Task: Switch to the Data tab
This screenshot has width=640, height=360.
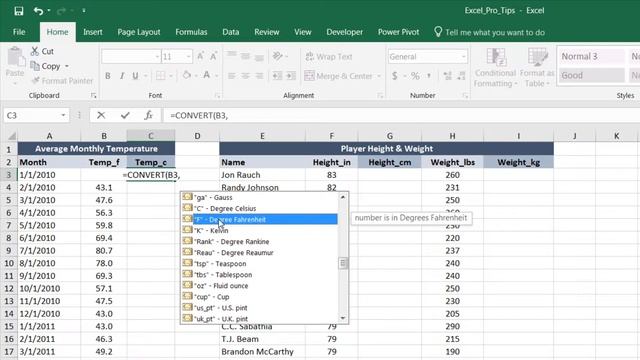Action: (231, 32)
